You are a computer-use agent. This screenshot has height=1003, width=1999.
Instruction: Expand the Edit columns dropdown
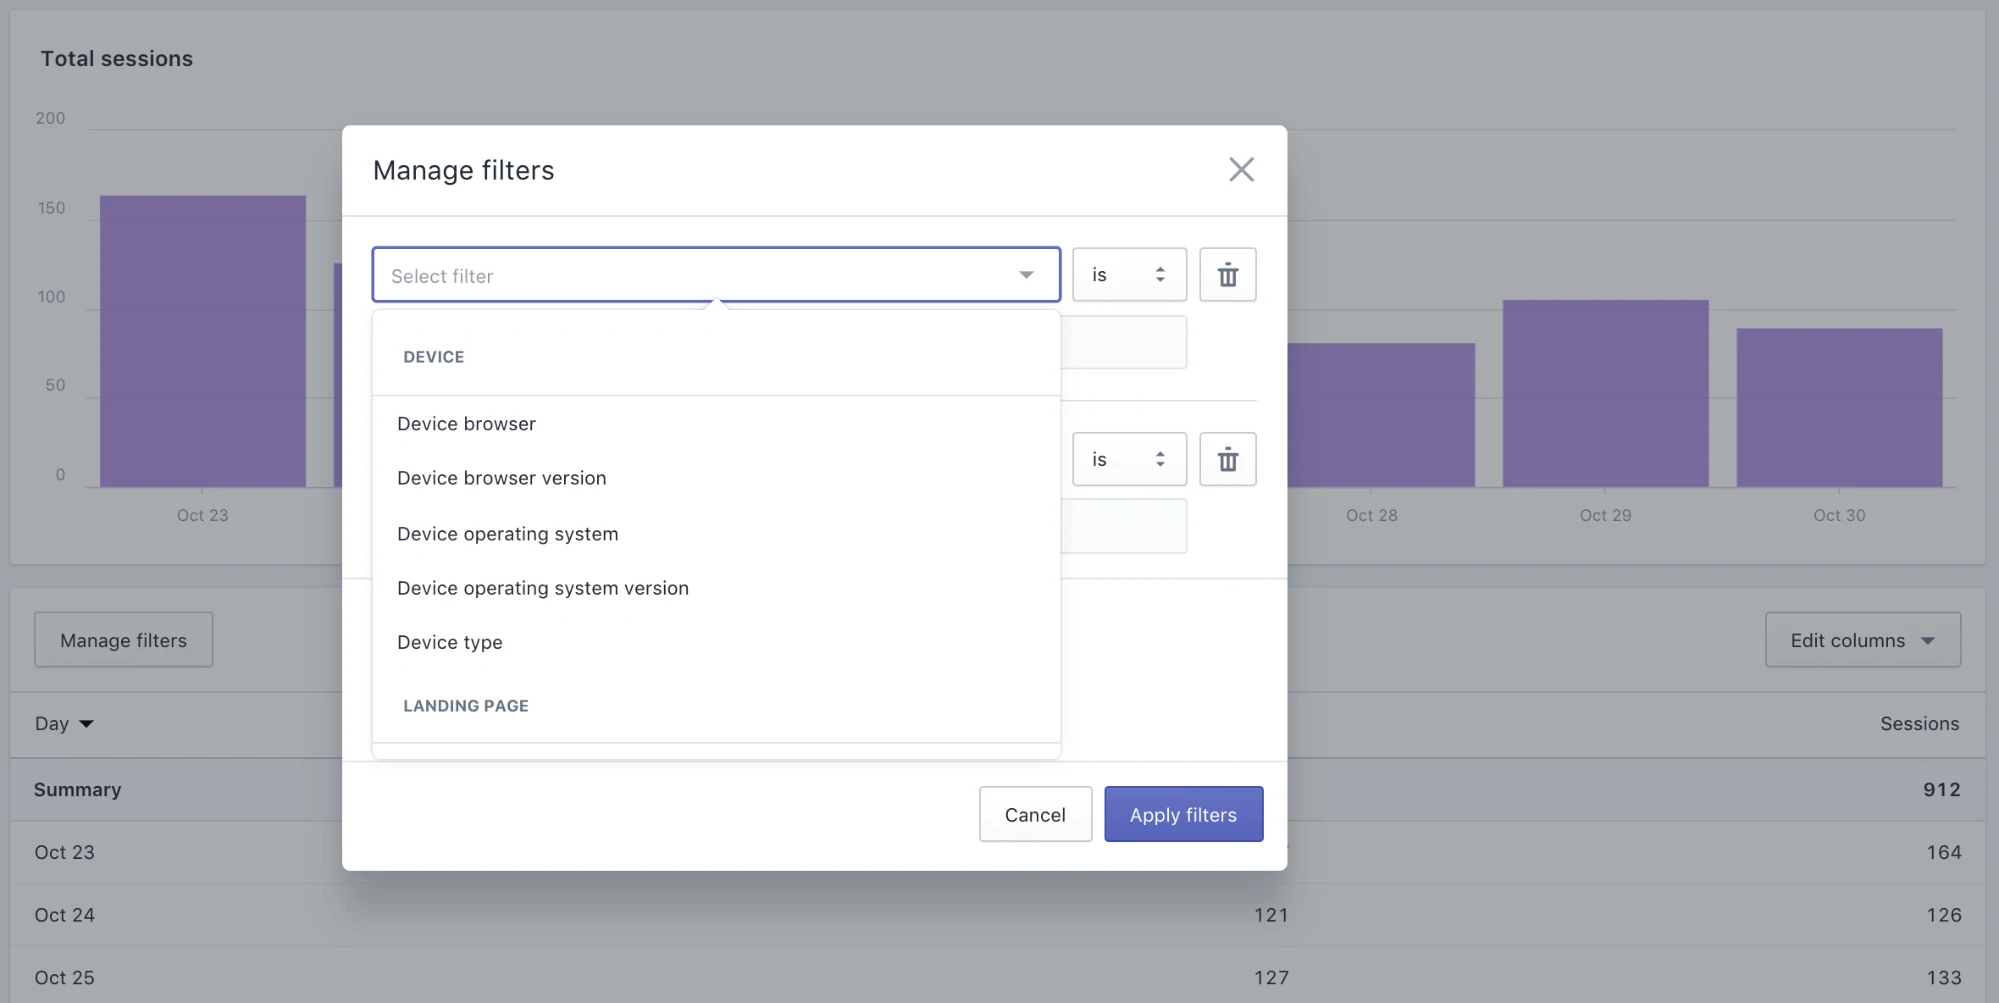click(x=1861, y=640)
